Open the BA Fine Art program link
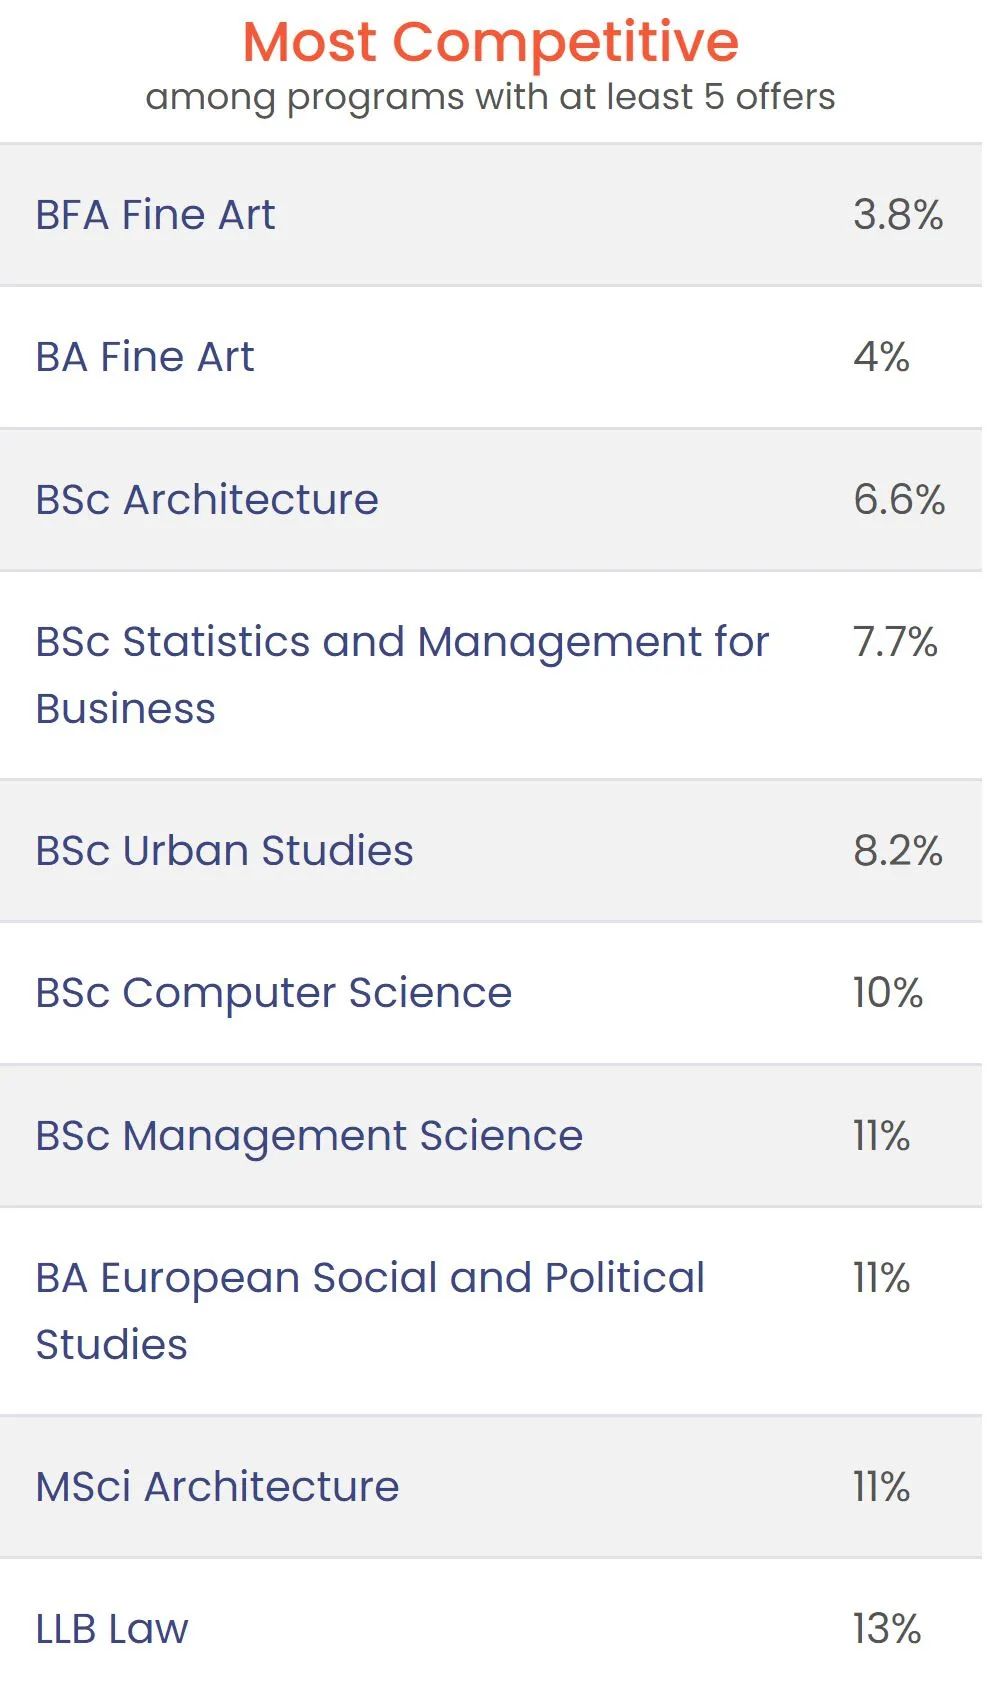The height and width of the screenshot is (1684, 989). (x=145, y=357)
